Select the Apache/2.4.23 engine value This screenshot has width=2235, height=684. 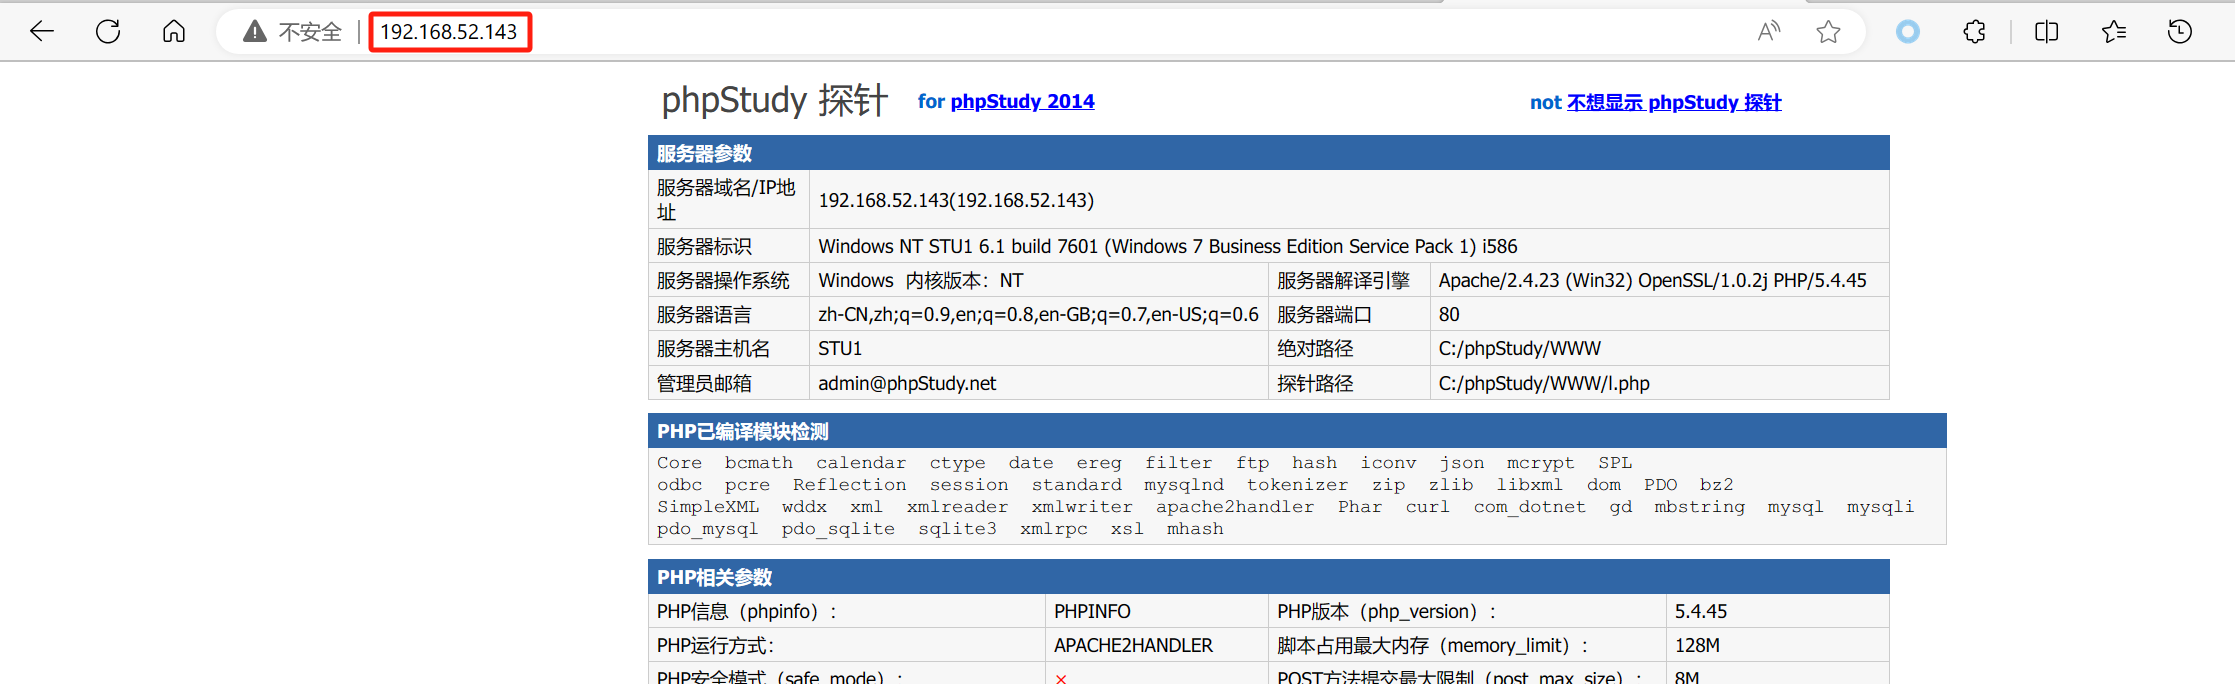point(1652,280)
